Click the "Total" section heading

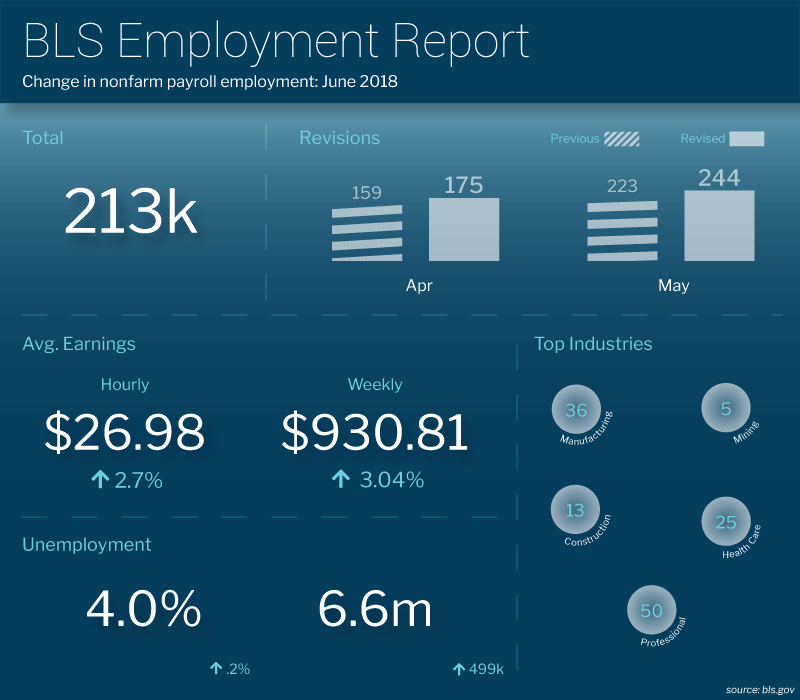[x=43, y=138]
